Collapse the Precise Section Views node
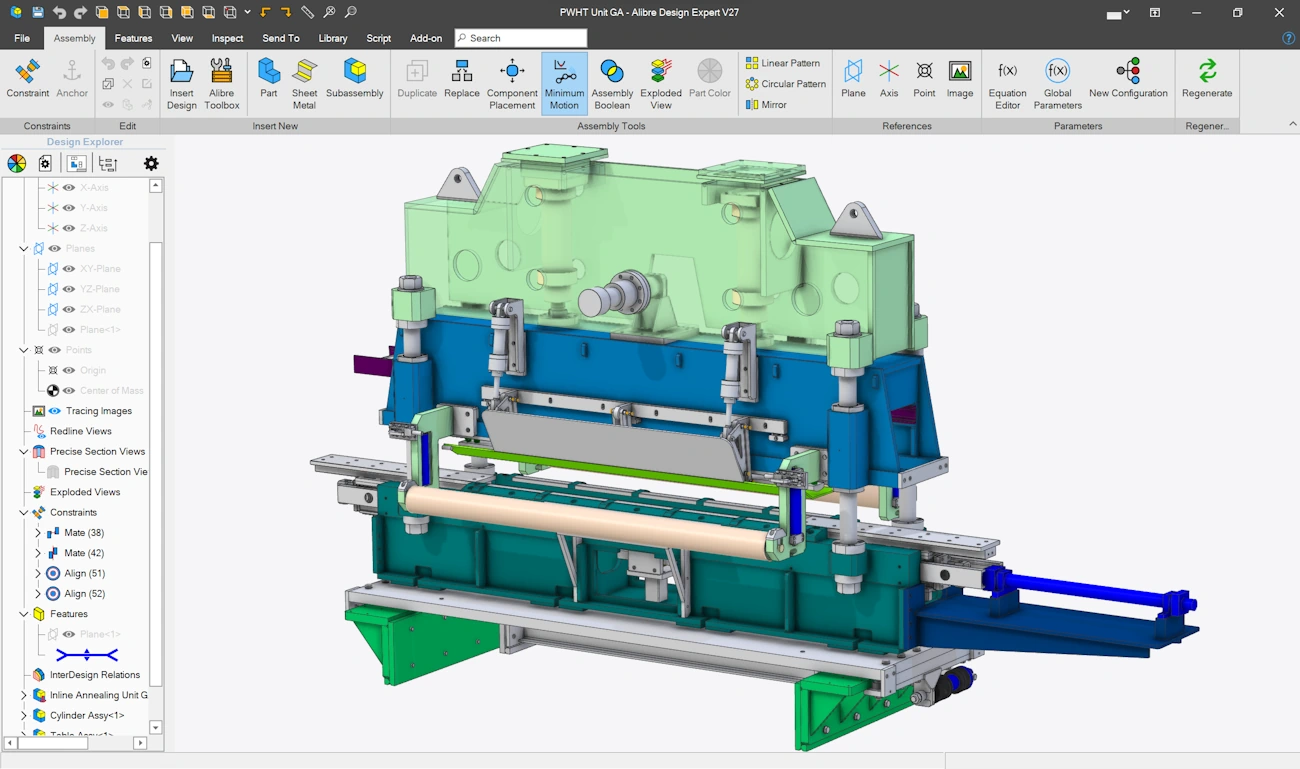The height and width of the screenshot is (769, 1300). (x=24, y=452)
